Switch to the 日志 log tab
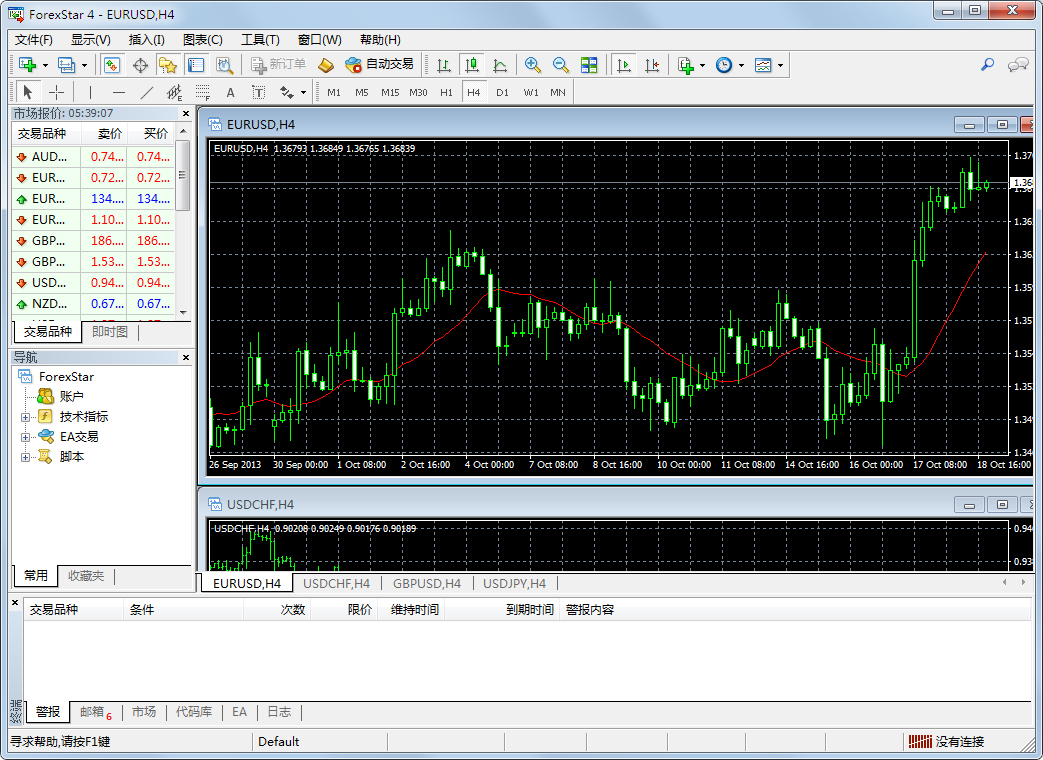Viewport: 1043px width, 760px height. [279, 711]
